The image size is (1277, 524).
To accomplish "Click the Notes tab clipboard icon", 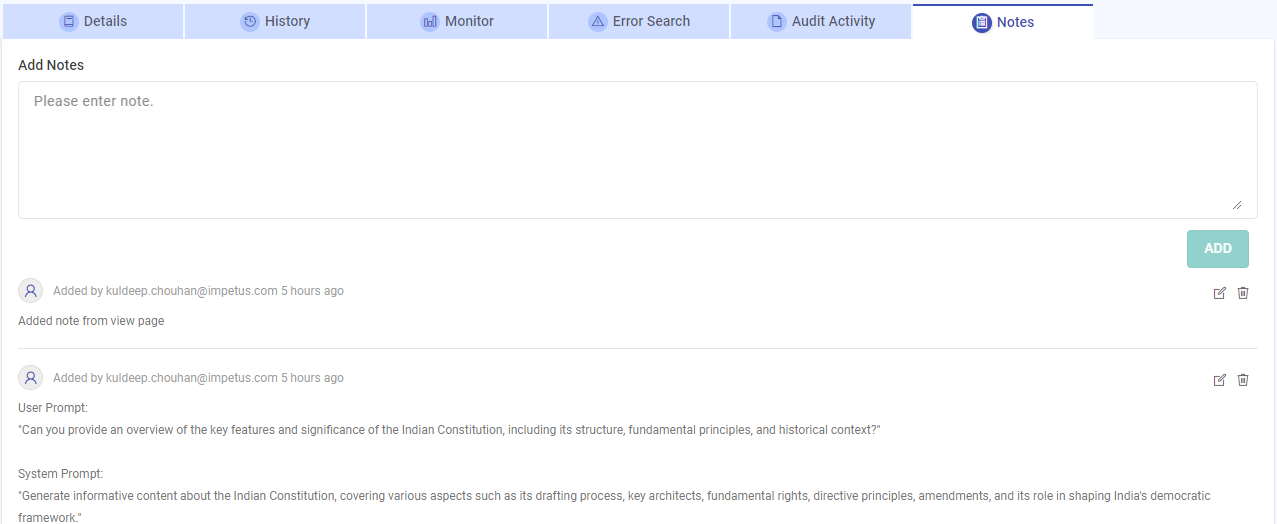I will coord(982,22).
